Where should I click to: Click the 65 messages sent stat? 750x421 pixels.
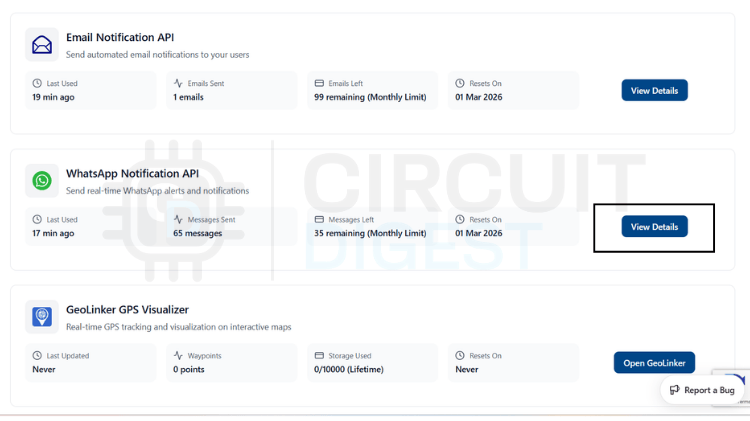pyautogui.click(x=197, y=233)
